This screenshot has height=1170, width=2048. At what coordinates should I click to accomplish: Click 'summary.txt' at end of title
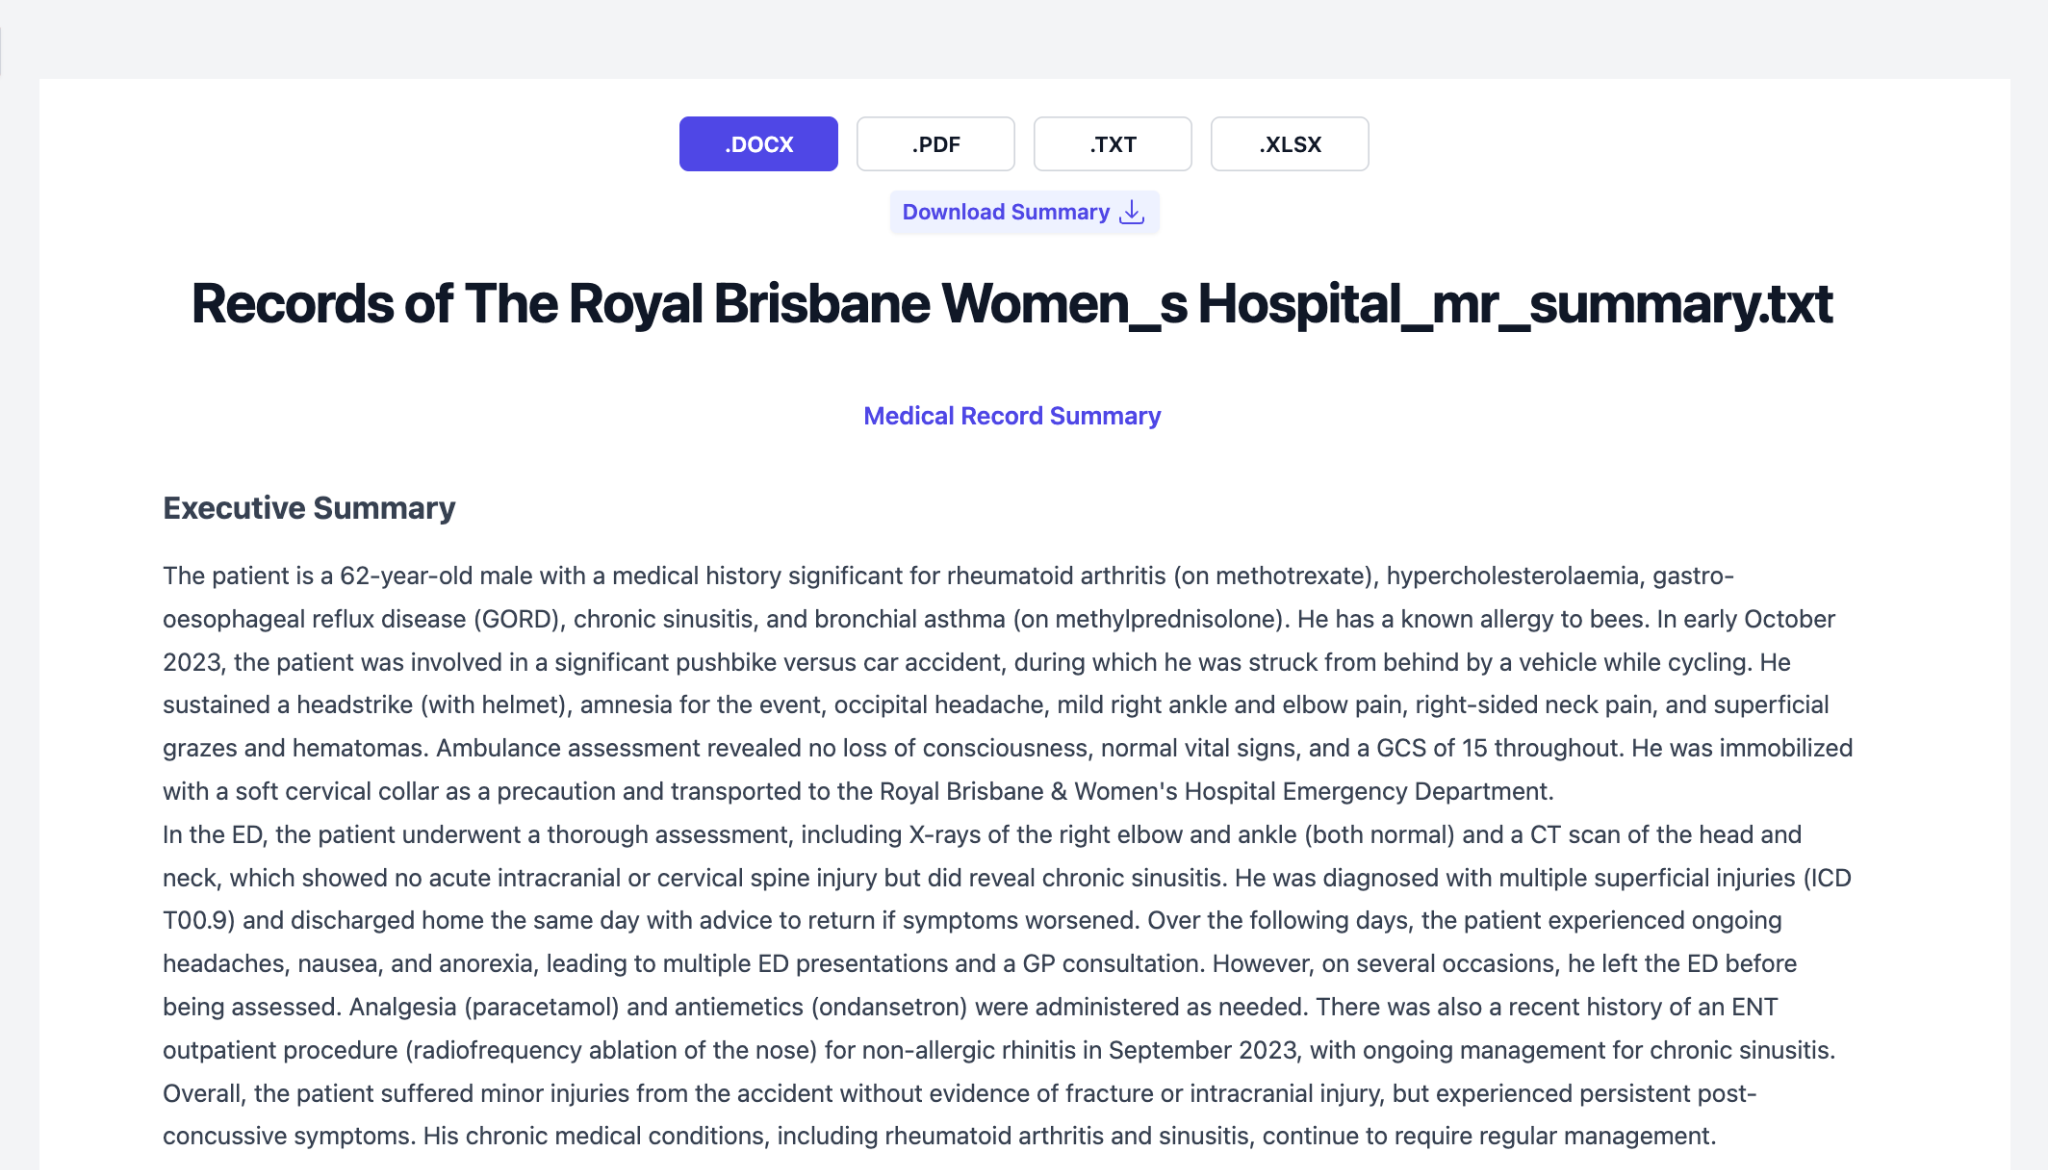[x=1680, y=304]
